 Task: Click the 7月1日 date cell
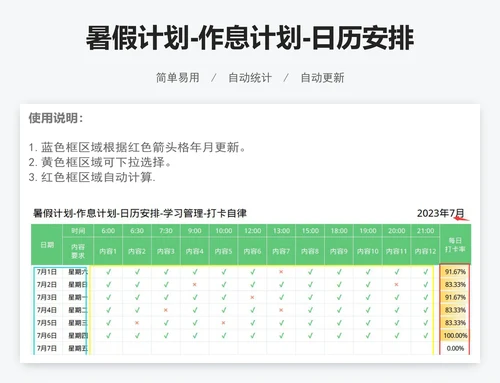(47, 272)
